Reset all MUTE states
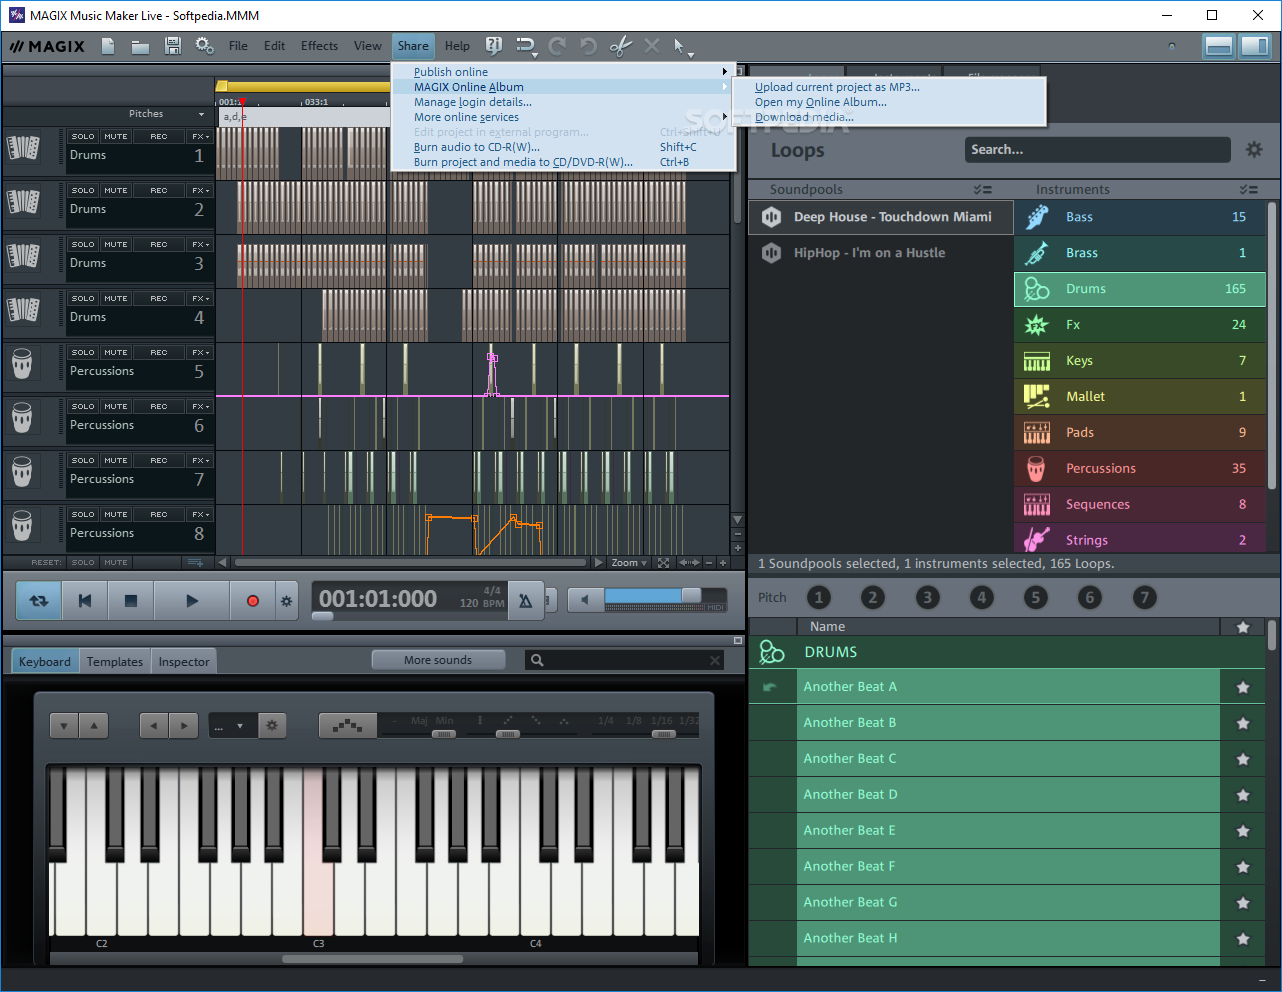Viewport: 1282px width, 992px height. (116, 563)
